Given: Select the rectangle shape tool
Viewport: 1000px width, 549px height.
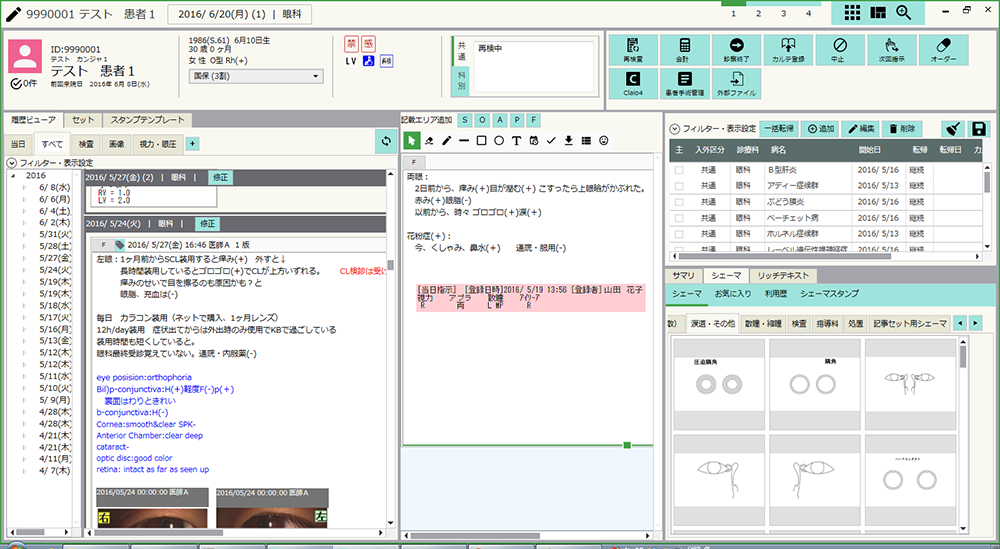Looking at the screenshot, I should click(x=482, y=141).
